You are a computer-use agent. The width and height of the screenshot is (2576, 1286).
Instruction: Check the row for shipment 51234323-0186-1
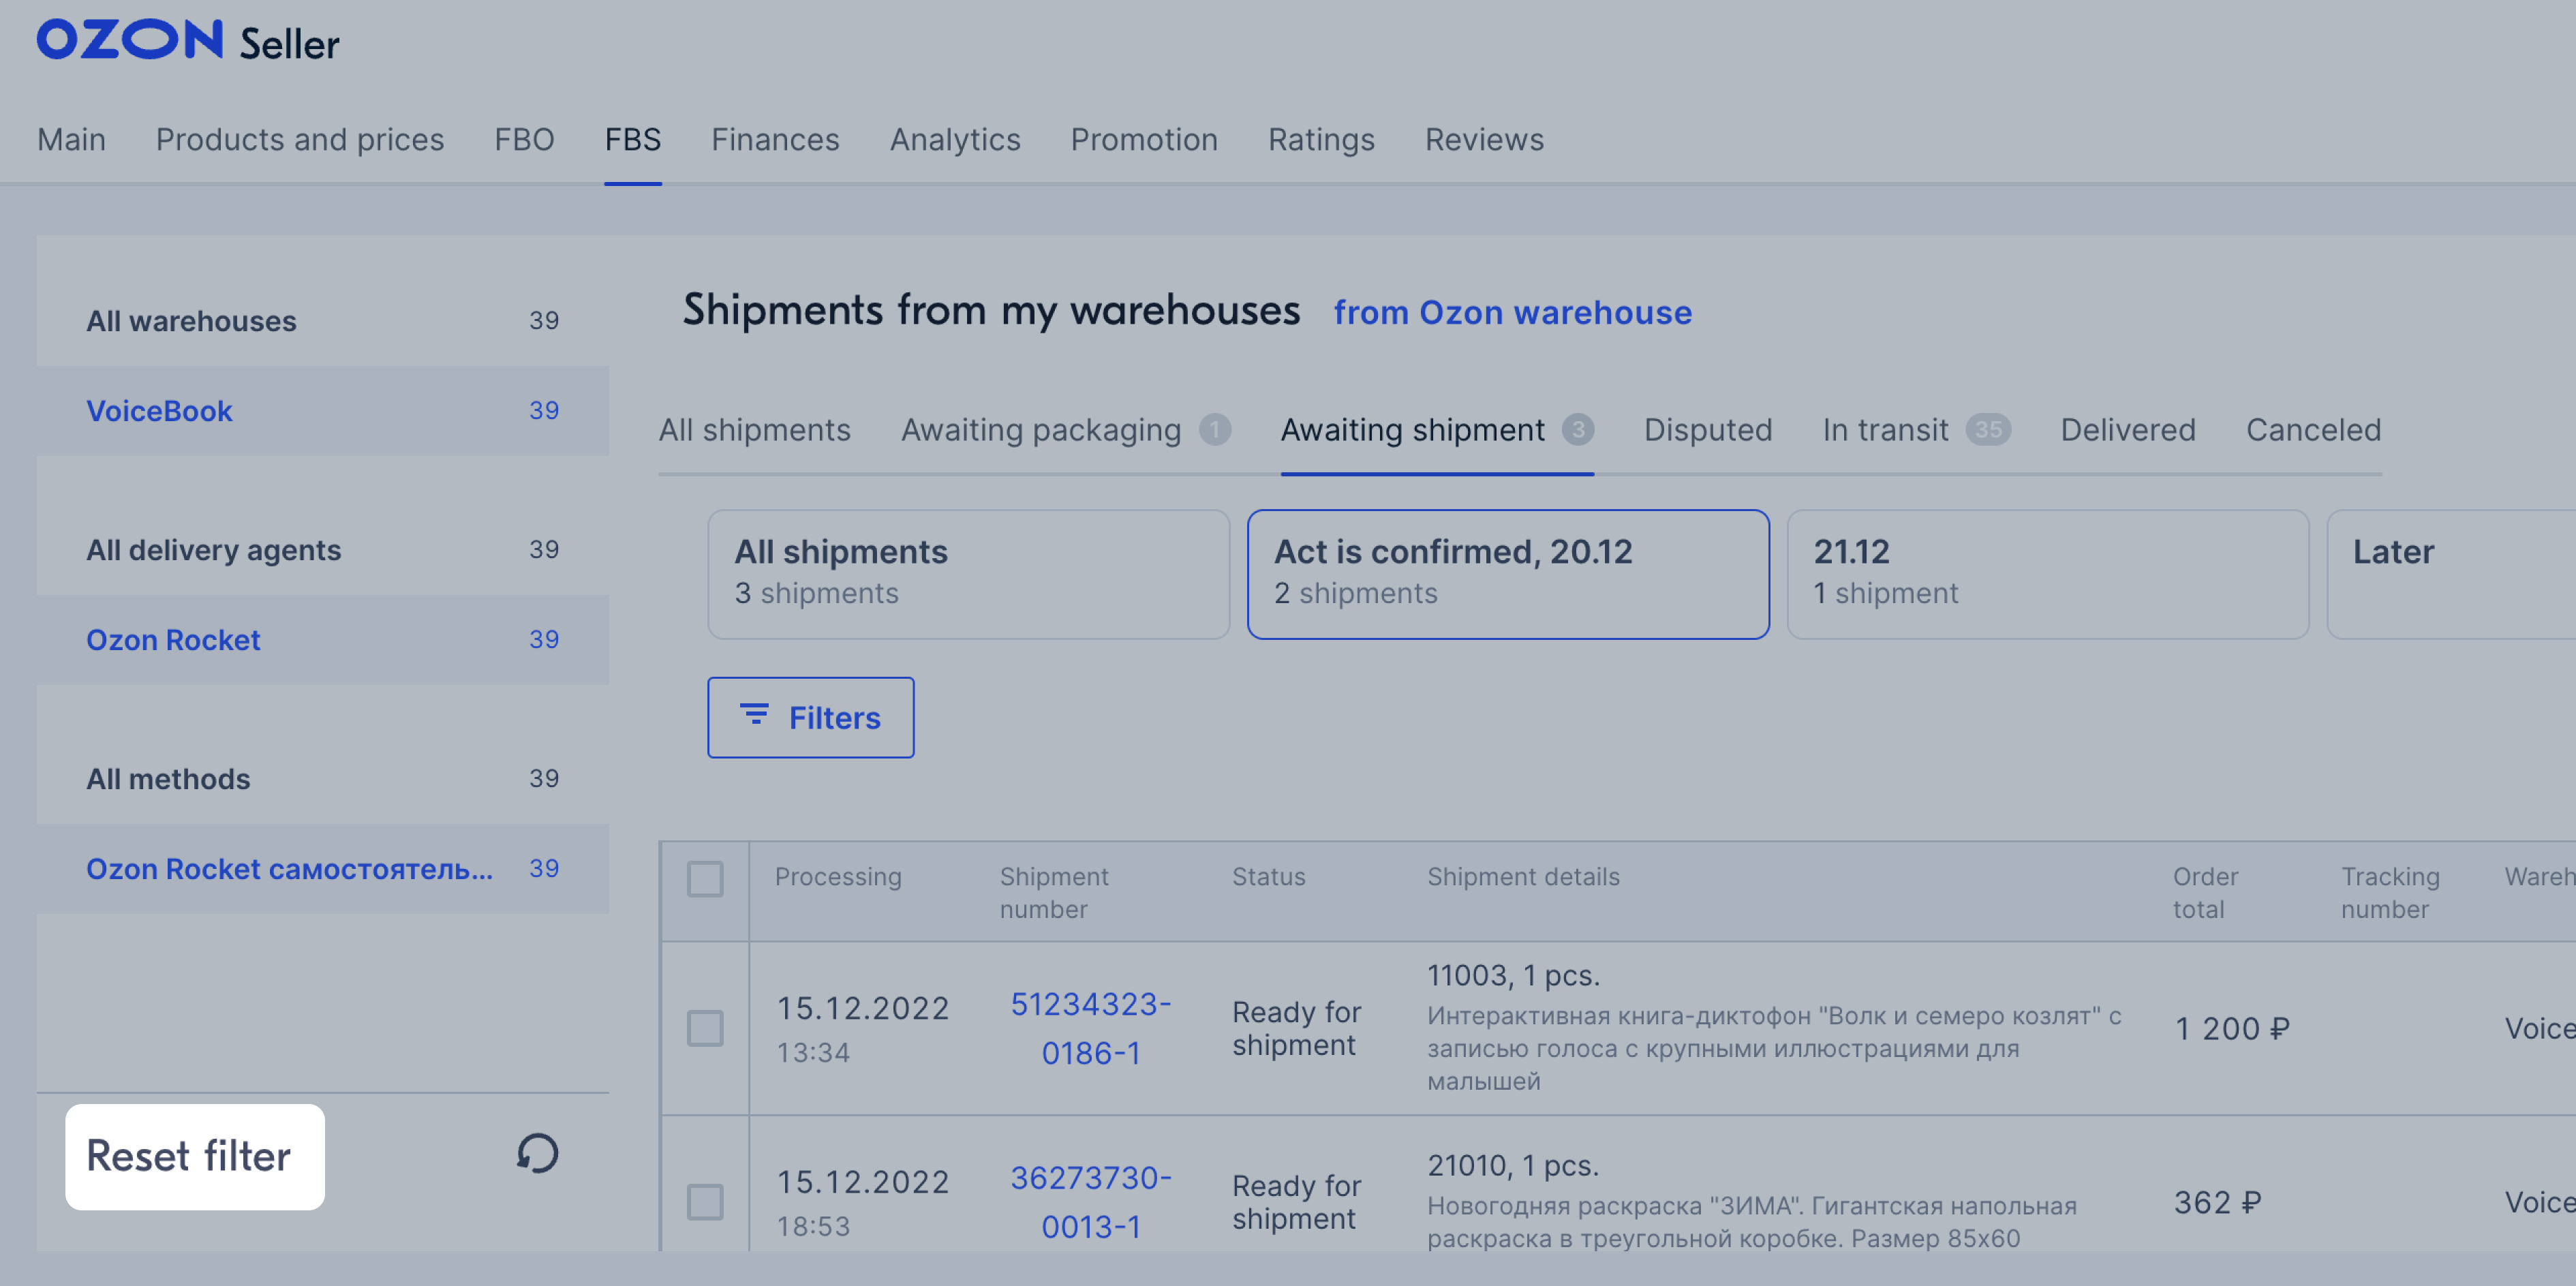704,1027
